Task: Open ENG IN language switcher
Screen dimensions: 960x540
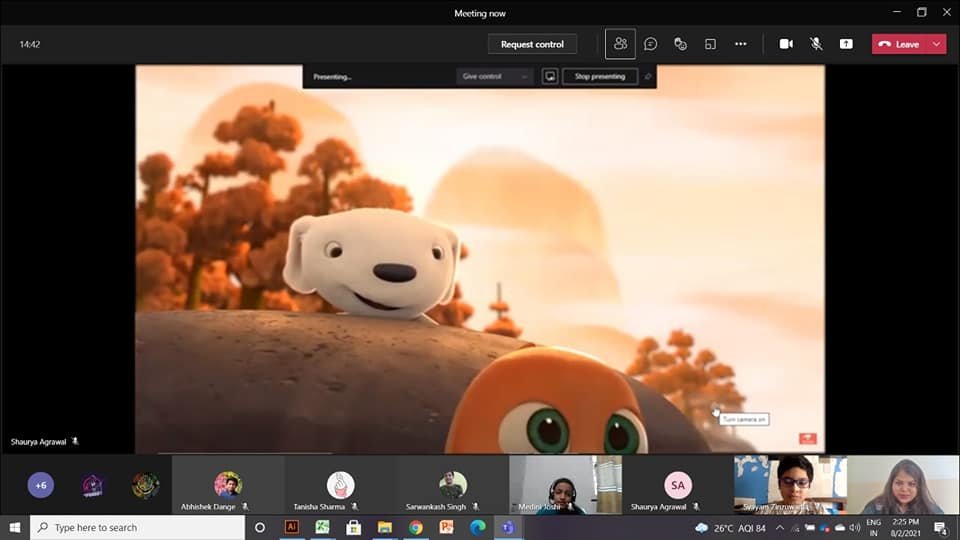Action: (874, 528)
